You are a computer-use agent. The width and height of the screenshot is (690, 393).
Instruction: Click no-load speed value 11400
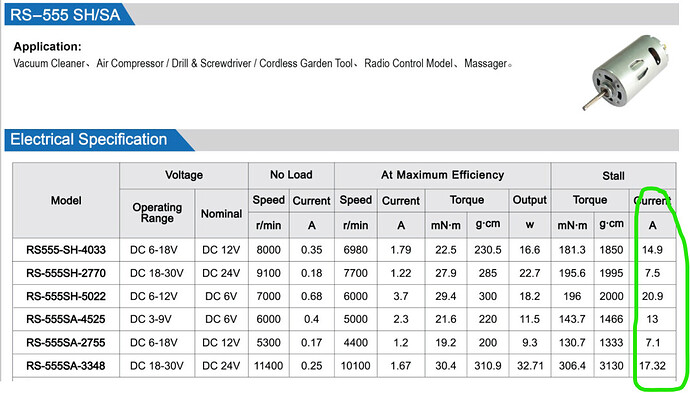click(268, 366)
